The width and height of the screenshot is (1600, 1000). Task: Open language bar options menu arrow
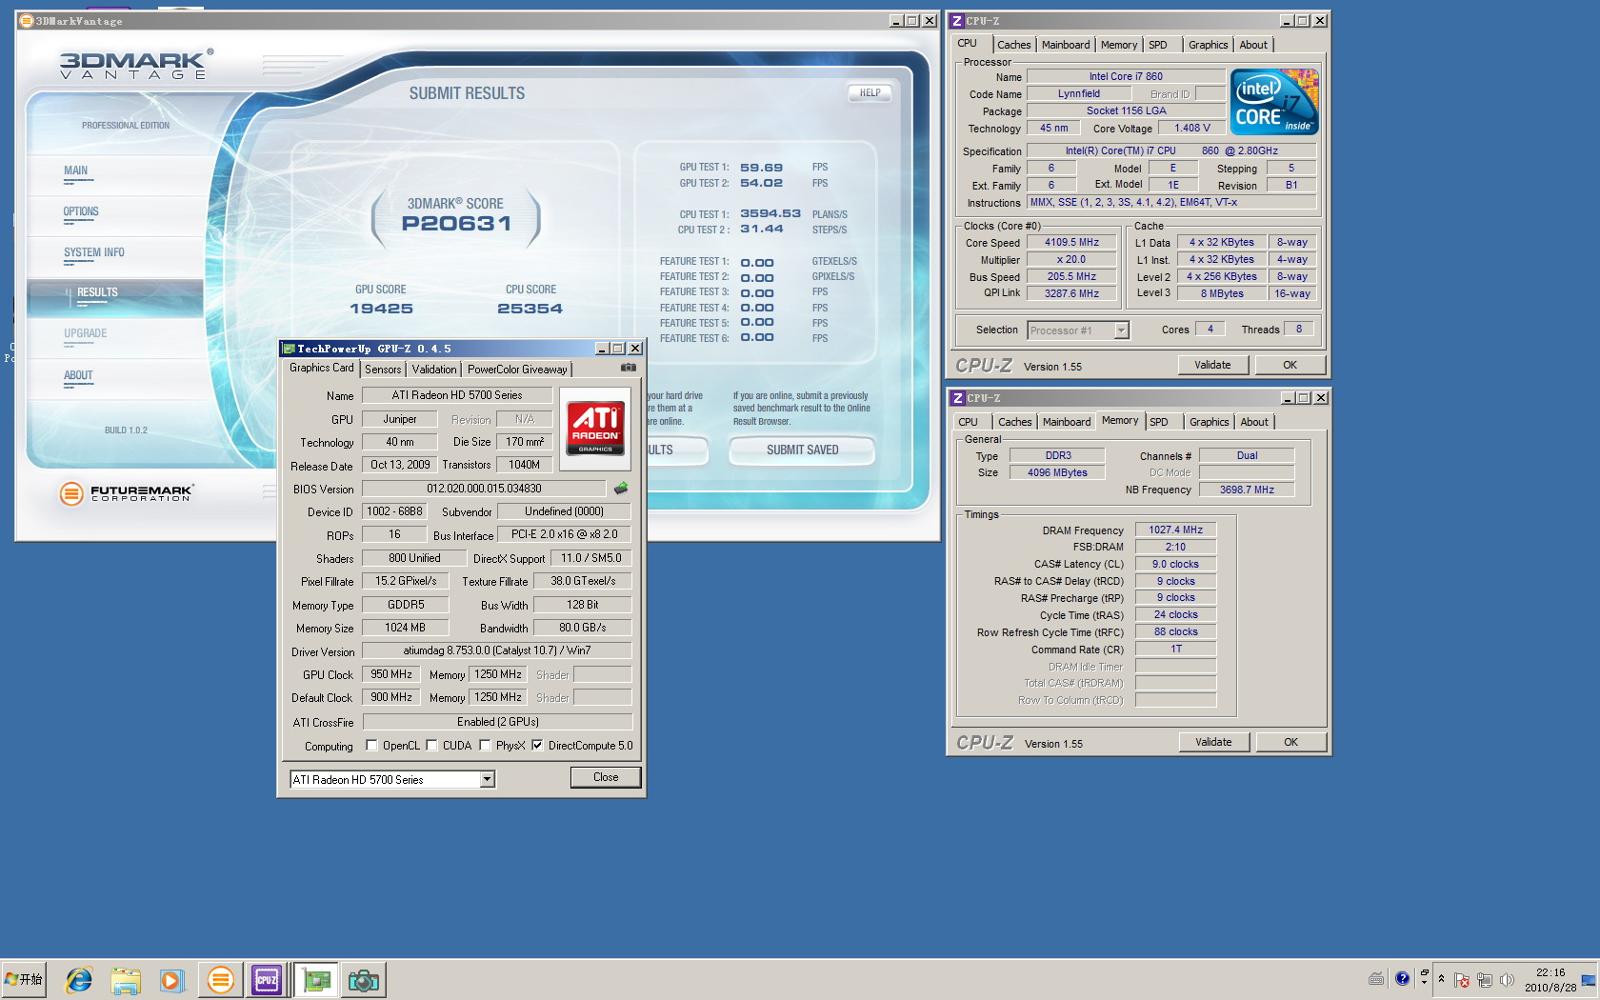pyautogui.click(x=1424, y=984)
